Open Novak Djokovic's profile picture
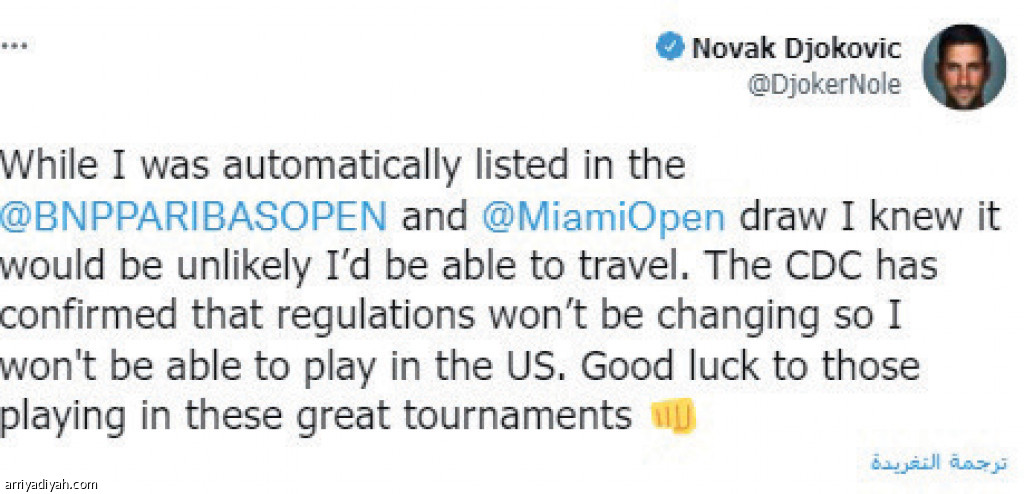Screen dimensions: 1024x494 (964, 68)
